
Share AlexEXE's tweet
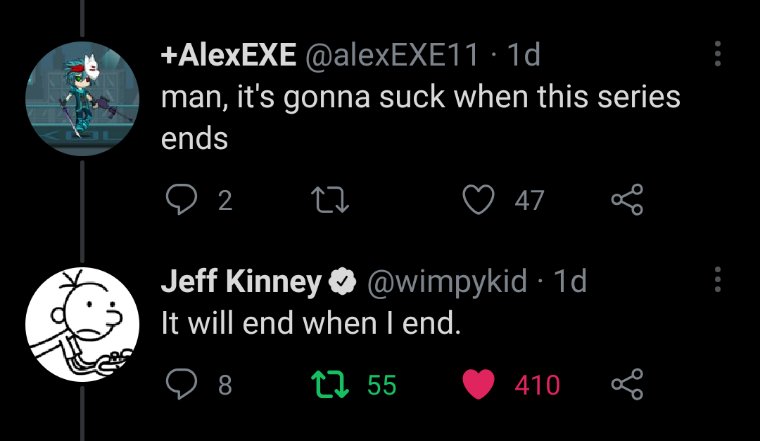[626, 201]
